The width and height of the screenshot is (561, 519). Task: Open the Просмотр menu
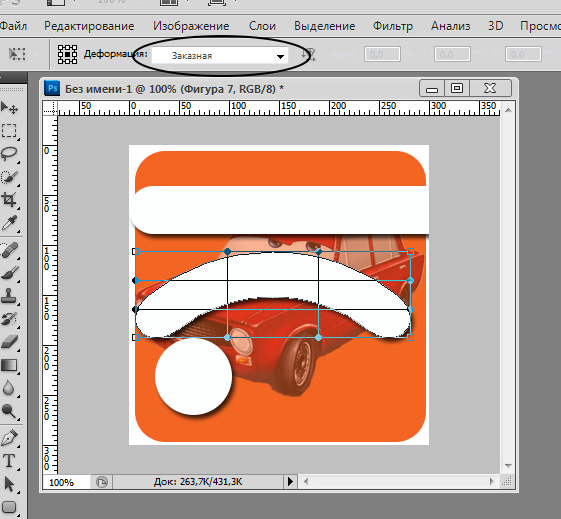pyautogui.click(x=540, y=26)
